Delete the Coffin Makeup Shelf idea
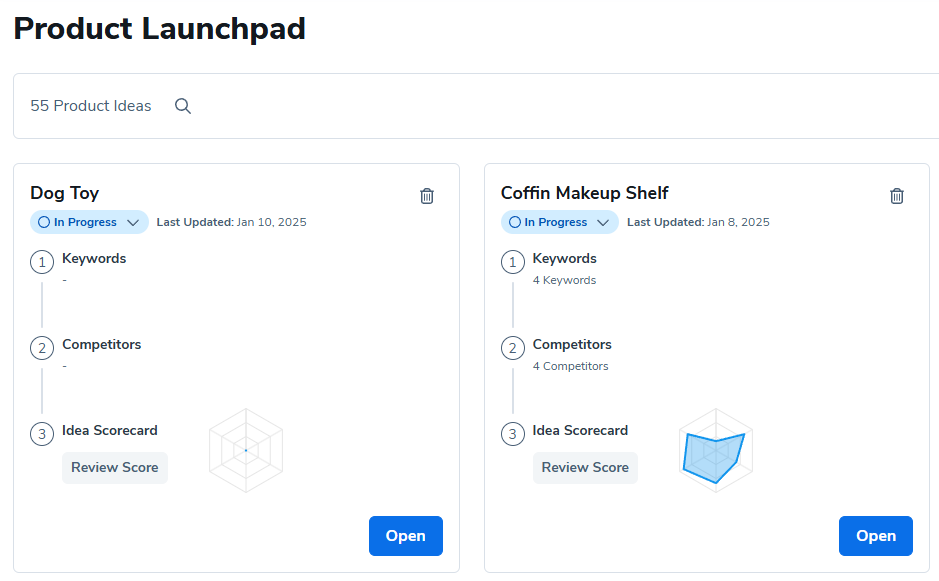This screenshot has width=939, height=581. coord(897,196)
